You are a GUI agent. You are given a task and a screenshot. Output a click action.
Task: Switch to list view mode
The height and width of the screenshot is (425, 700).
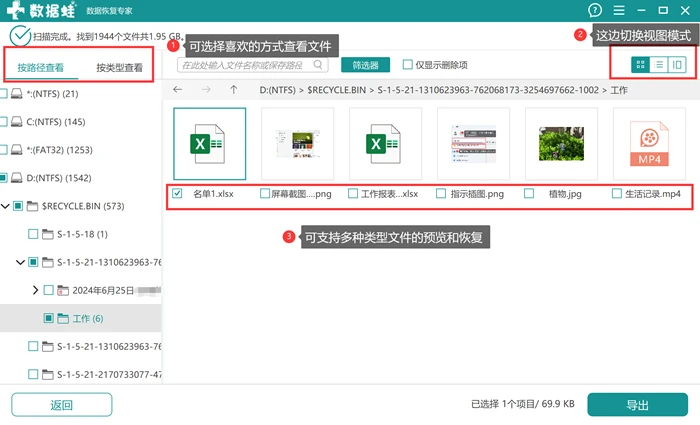pos(658,65)
